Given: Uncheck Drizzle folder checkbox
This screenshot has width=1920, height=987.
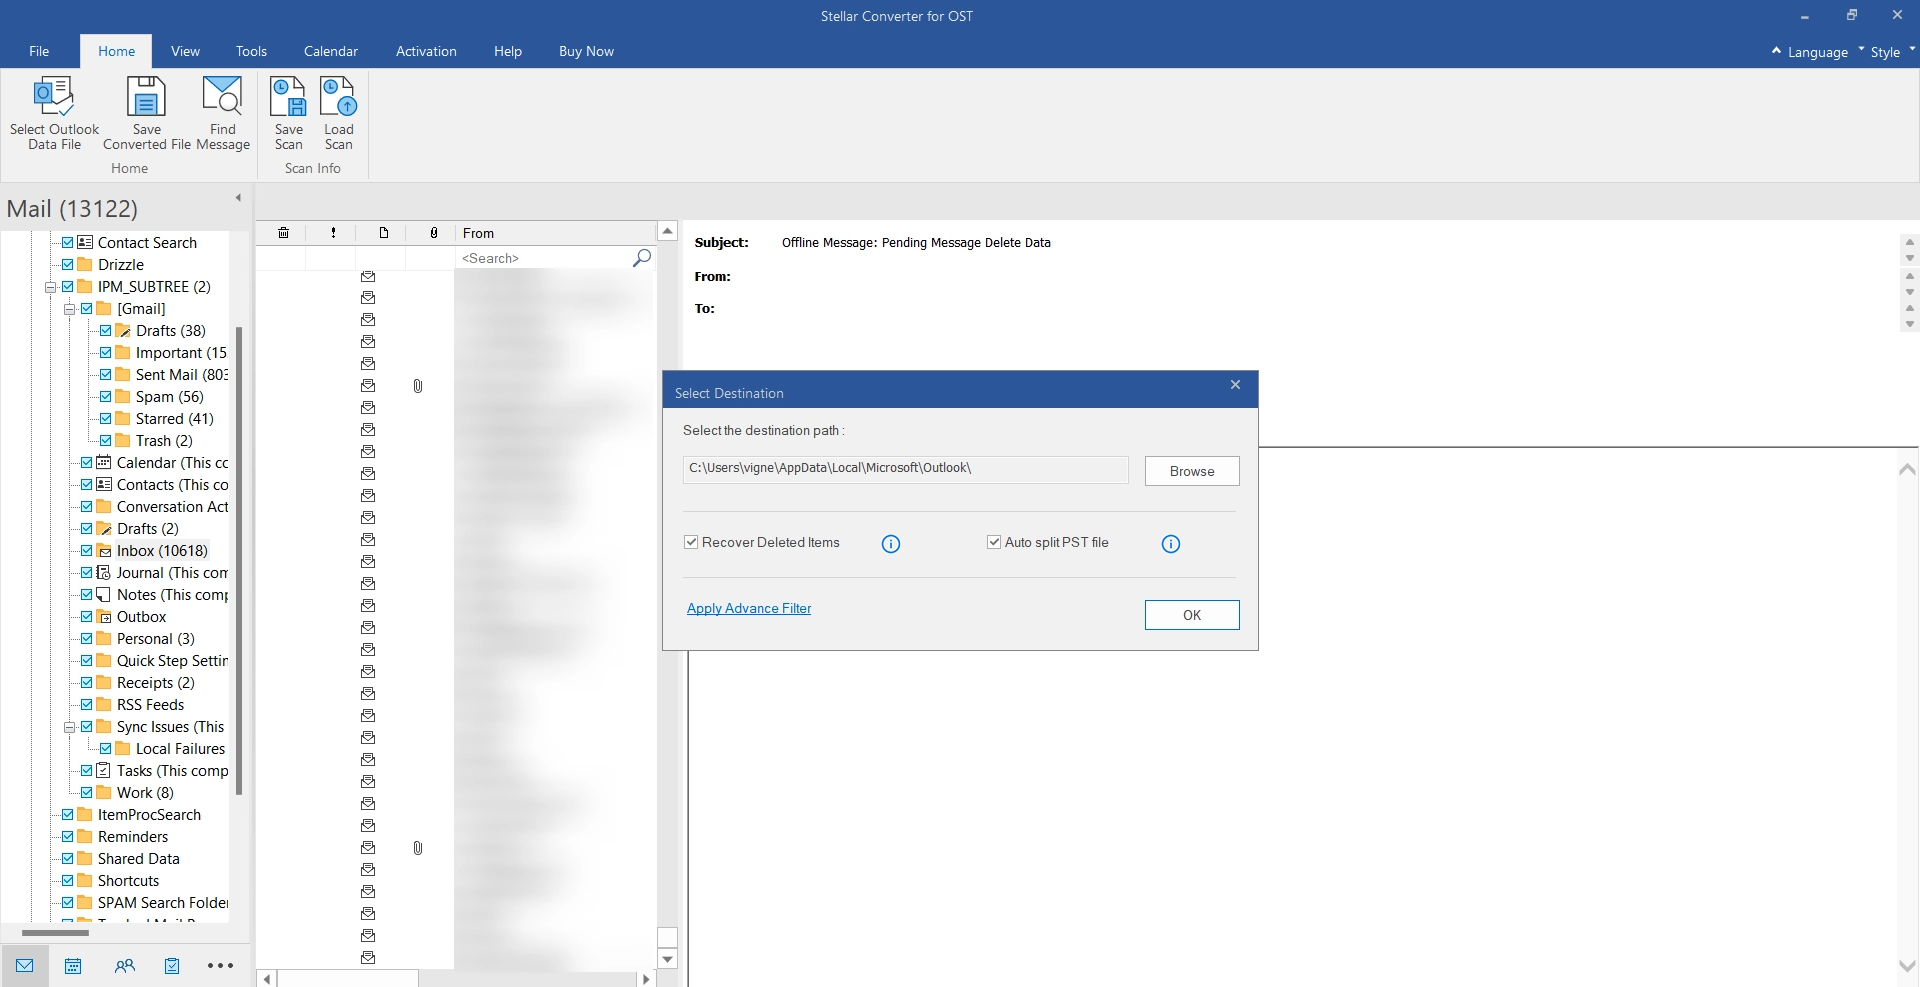Looking at the screenshot, I should pos(68,265).
